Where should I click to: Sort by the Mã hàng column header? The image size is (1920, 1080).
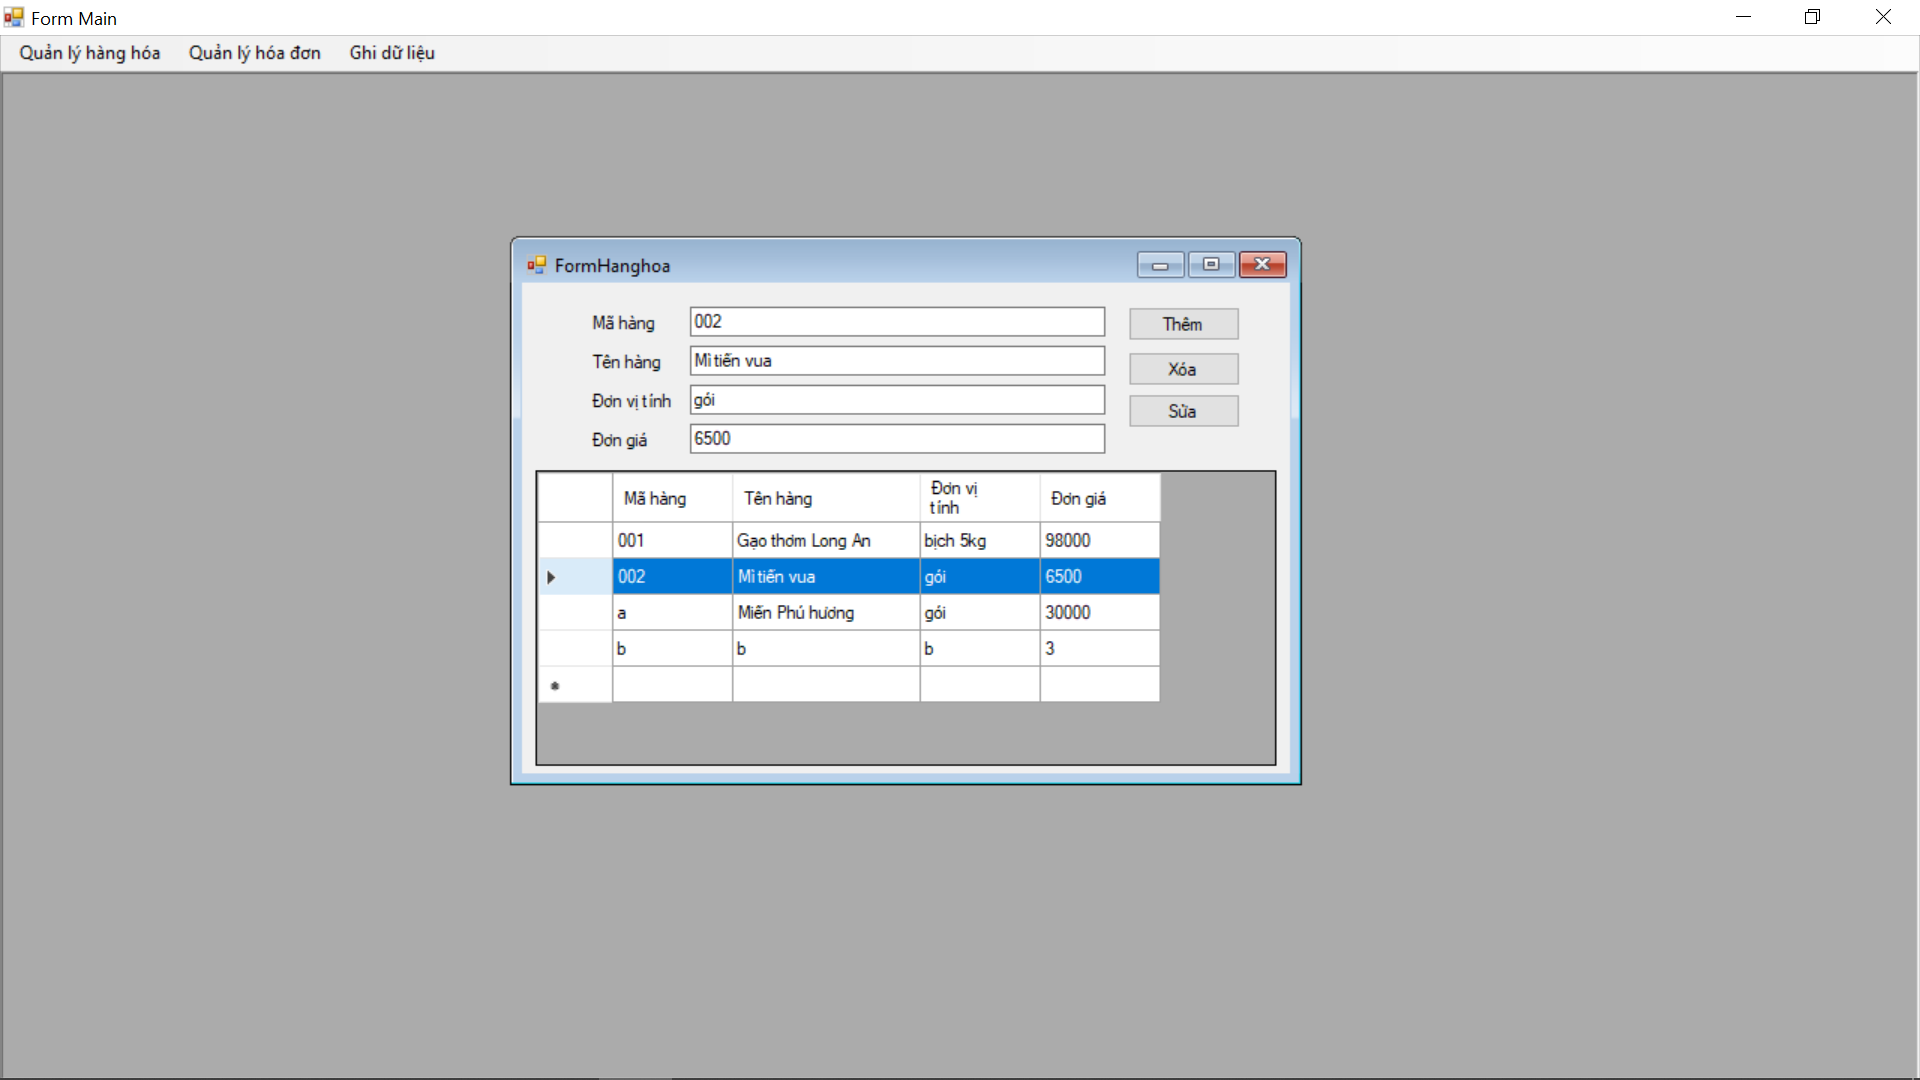coord(673,498)
